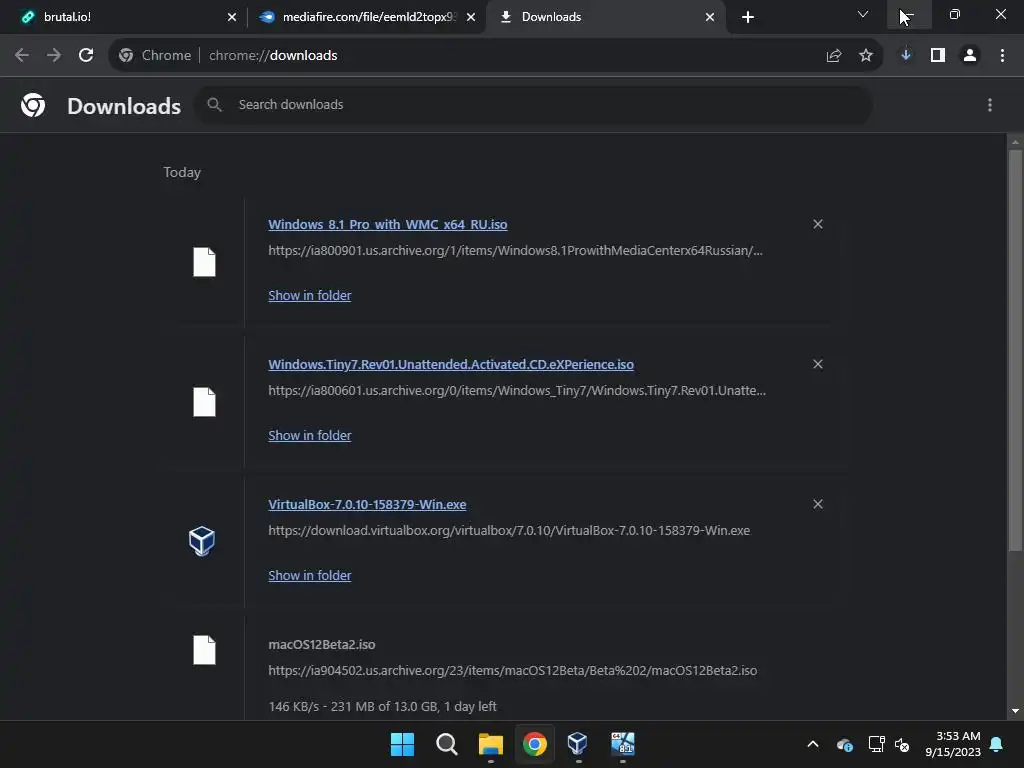Open the notification bell

(x=997, y=744)
